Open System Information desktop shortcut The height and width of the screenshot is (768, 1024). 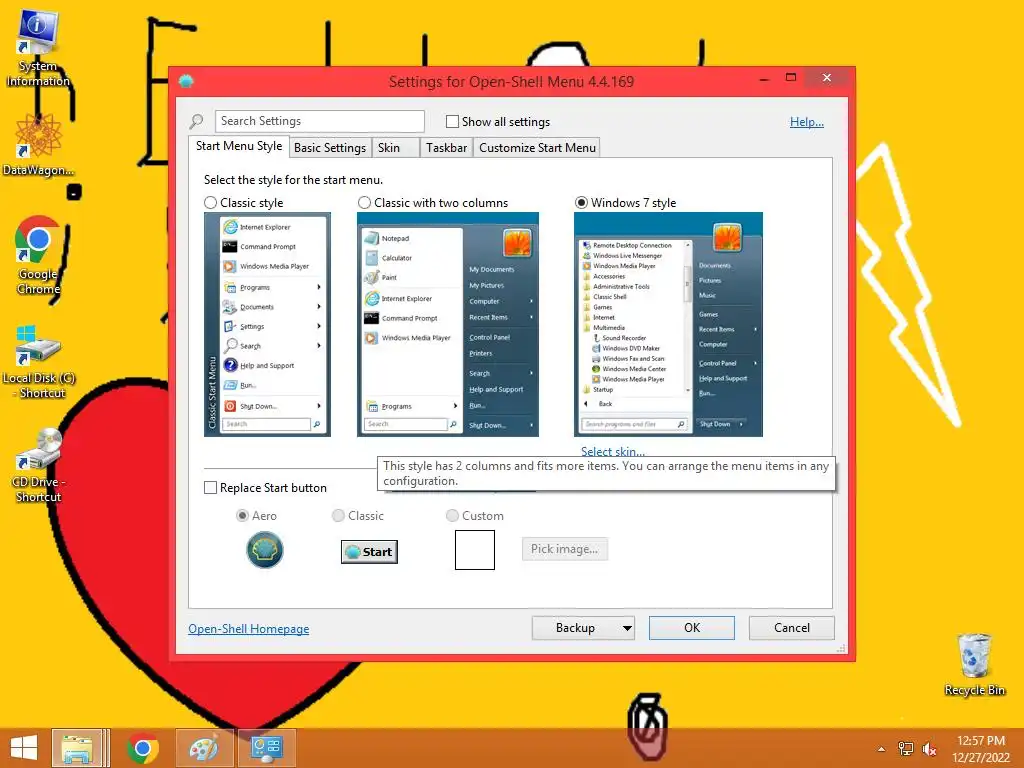38,48
